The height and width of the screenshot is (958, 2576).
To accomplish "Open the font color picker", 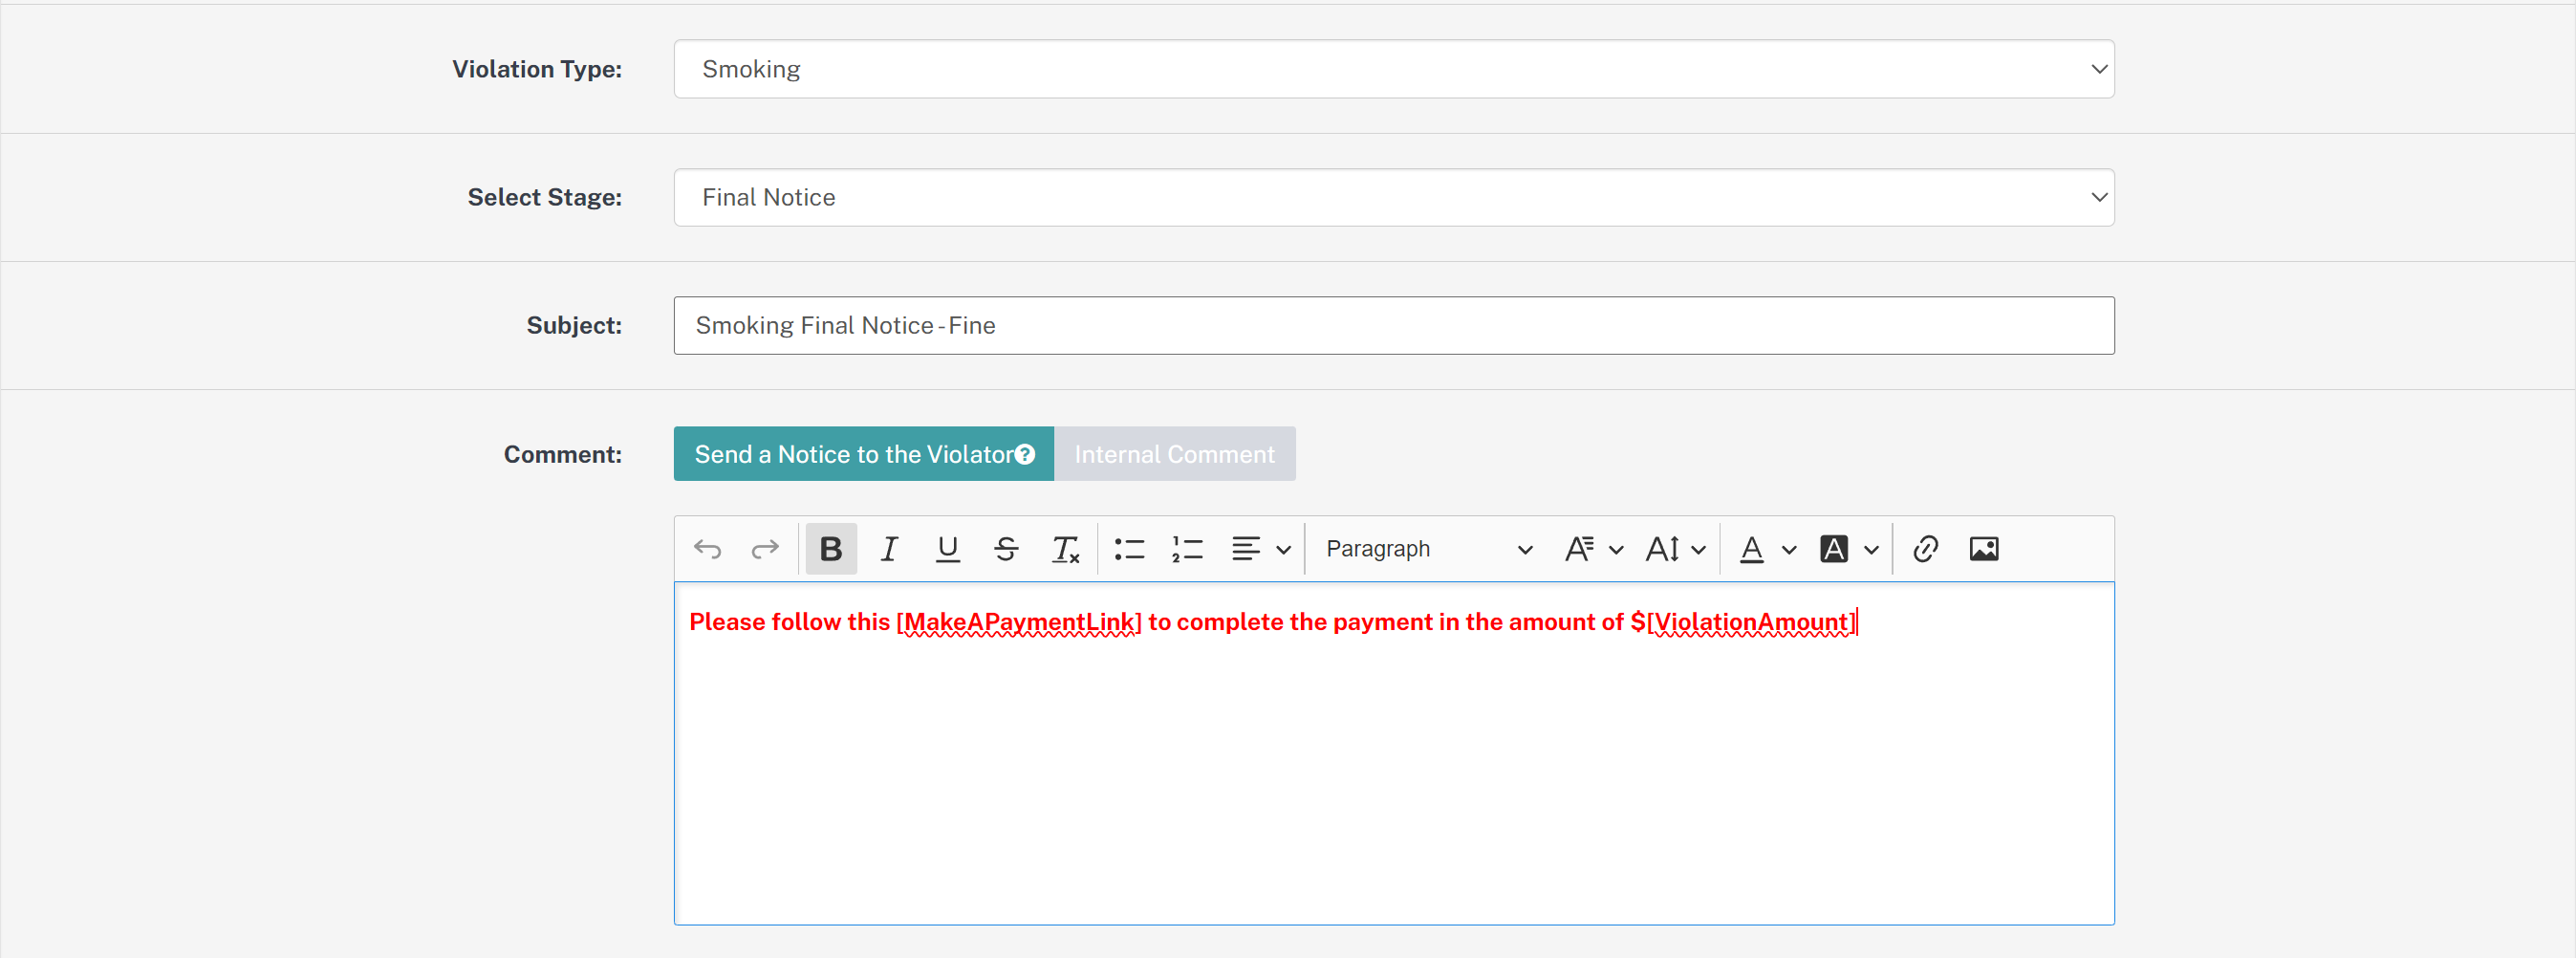I will pos(1752,549).
